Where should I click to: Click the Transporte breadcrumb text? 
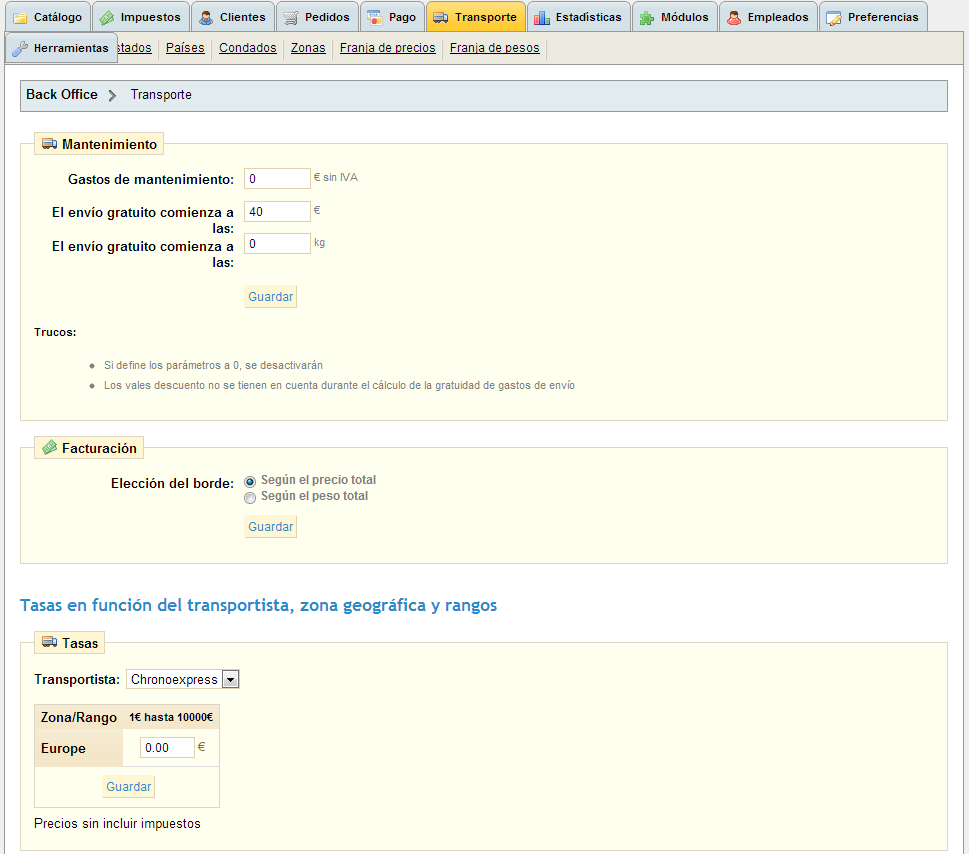(x=161, y=95)
